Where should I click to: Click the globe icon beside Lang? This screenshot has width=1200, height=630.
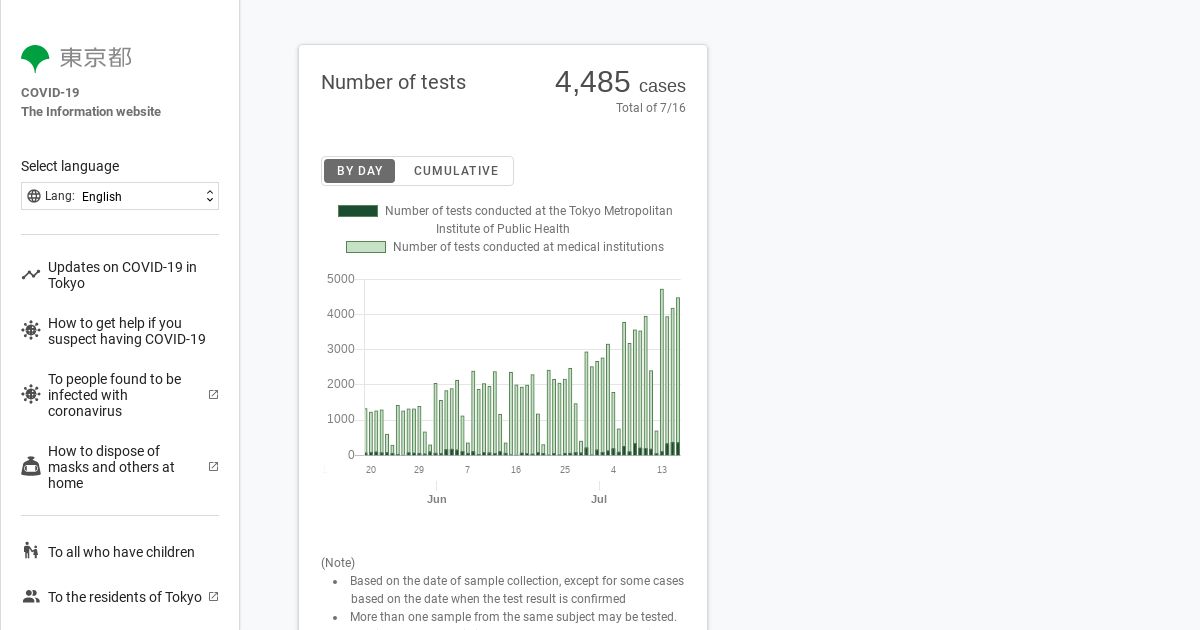(x=34, y=196)
